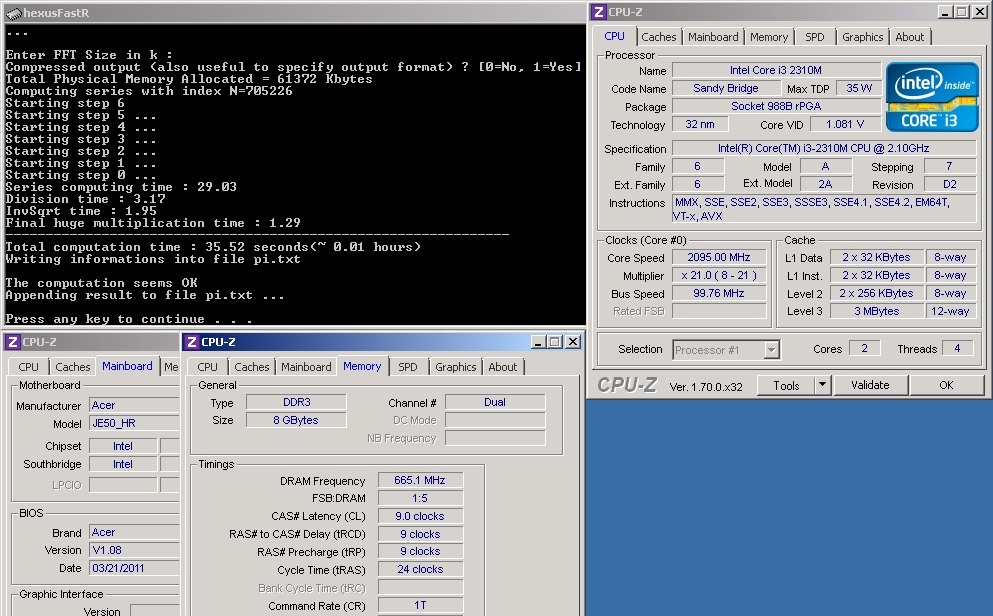Screen dimensions: 993x616
Task: Click the DDR3 memory type field
Action: click(296, 402)
